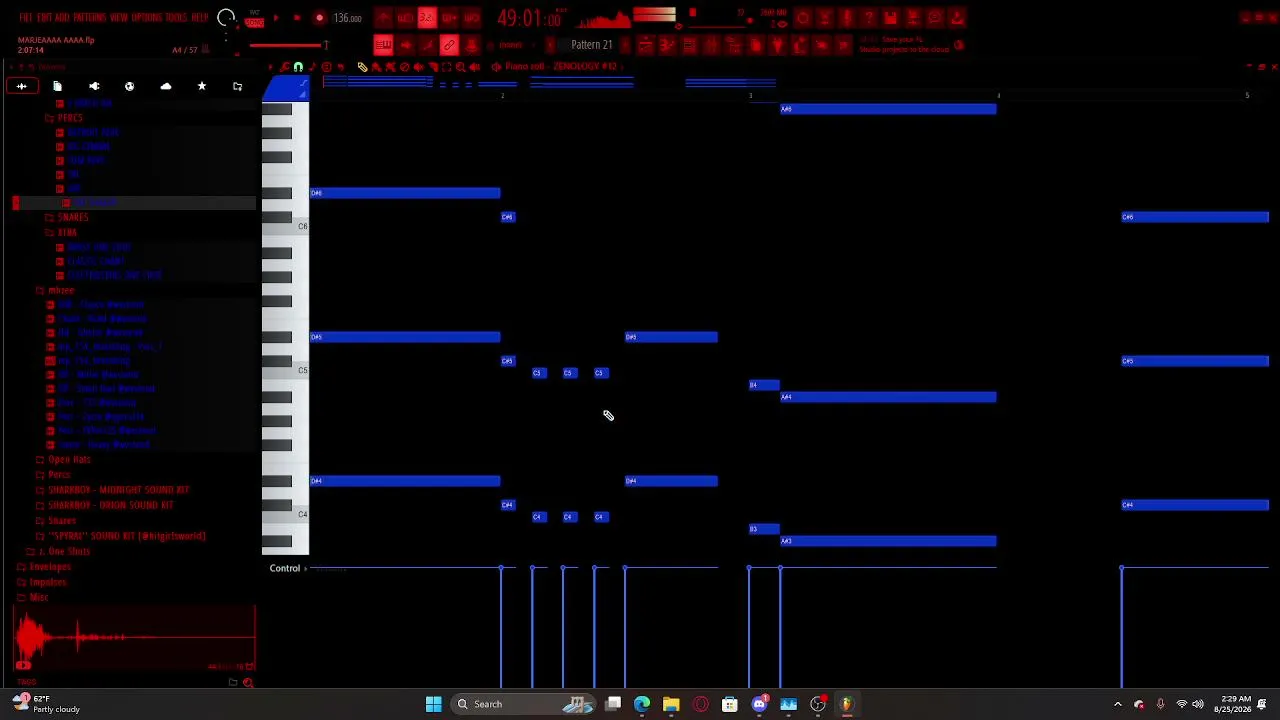Click the record button in the transport

tap(319, 18)
